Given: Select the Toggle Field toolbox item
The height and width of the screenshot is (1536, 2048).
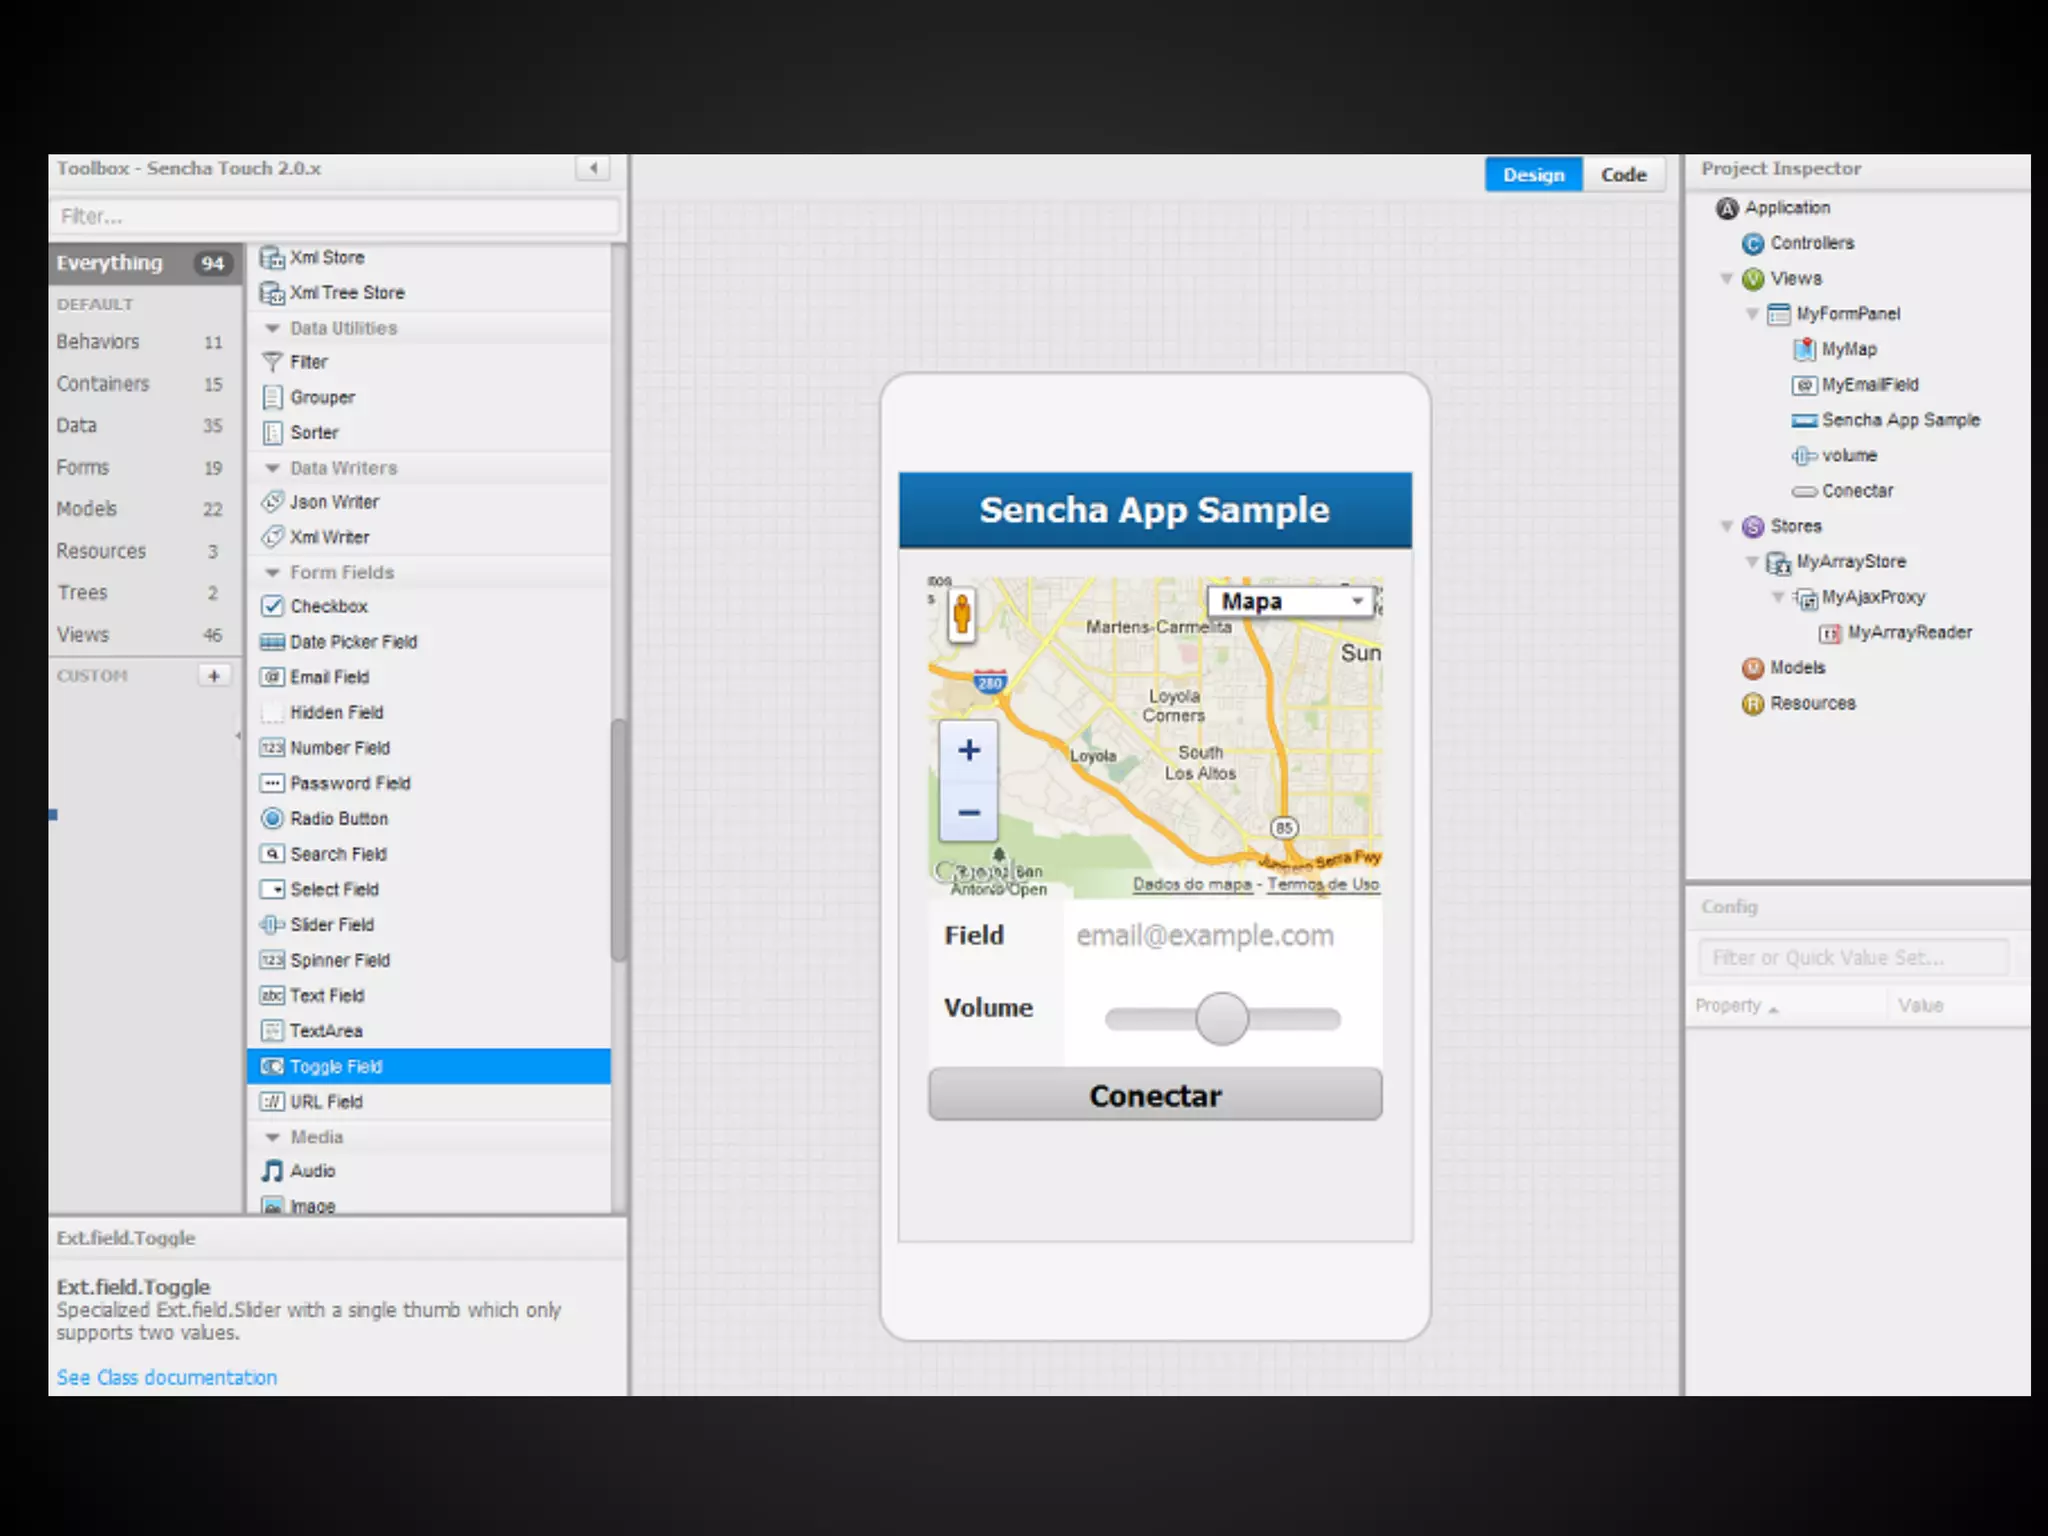Looking at the screenshot, I should (336, 1066).
